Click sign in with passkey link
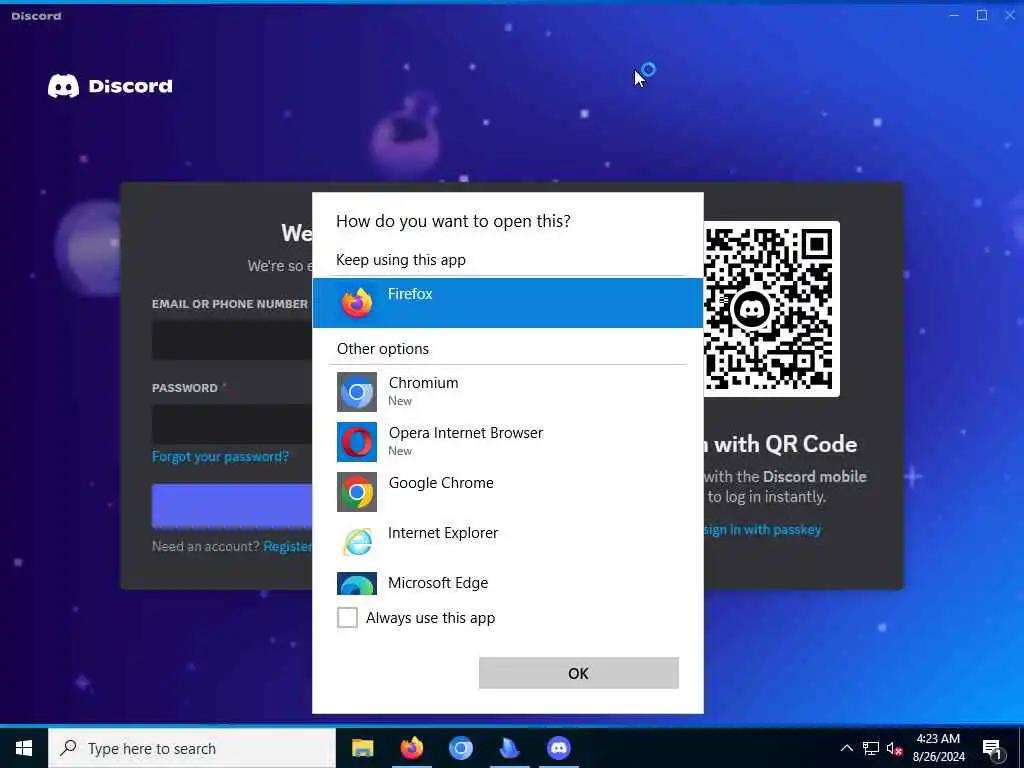 tap(762, 530)
